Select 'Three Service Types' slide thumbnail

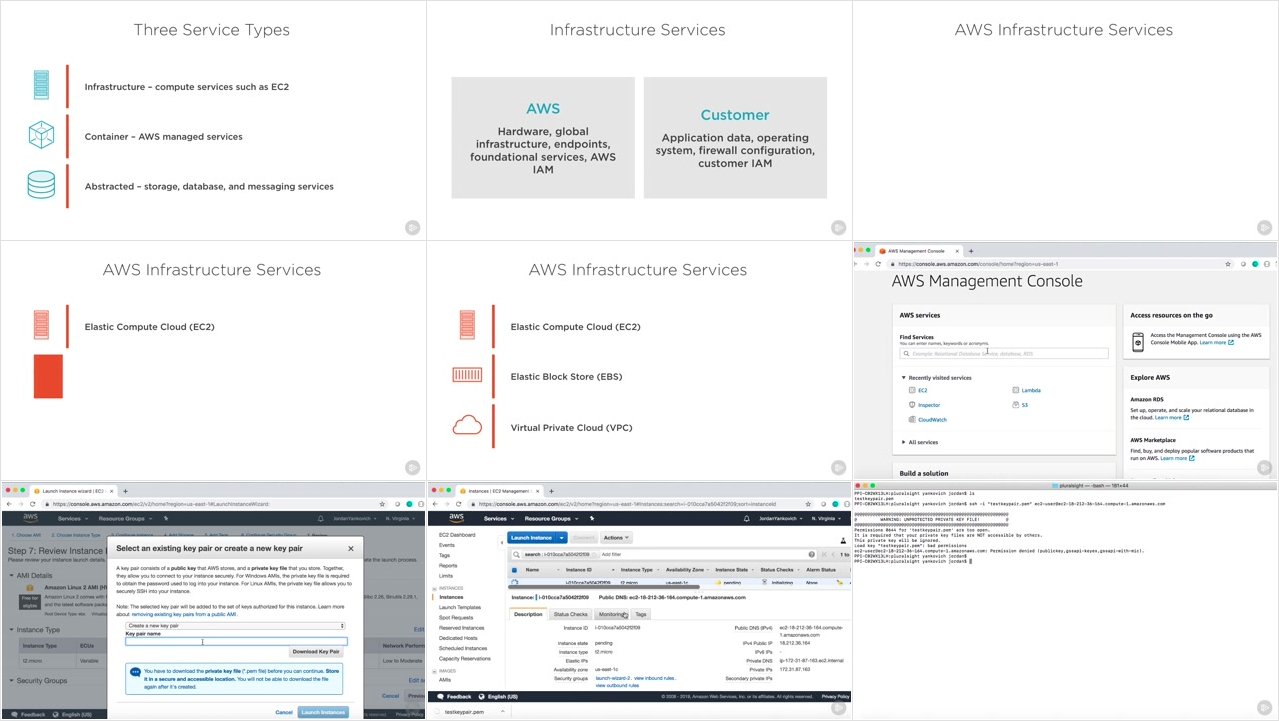click(x=213, y=120)
